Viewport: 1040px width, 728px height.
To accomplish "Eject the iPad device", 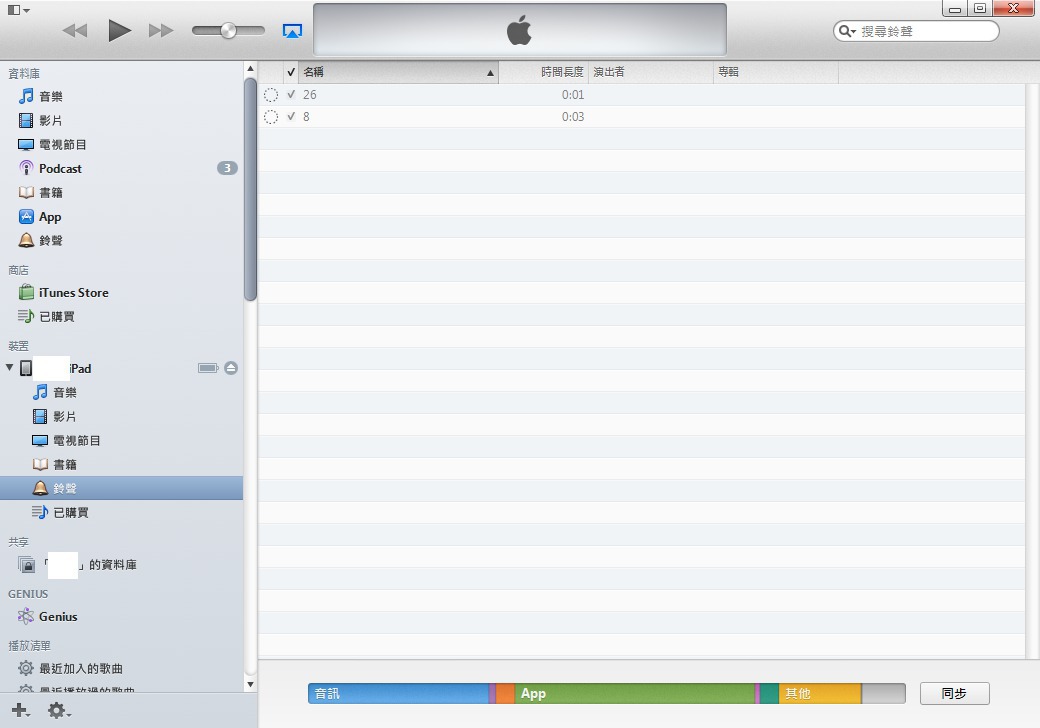I will point(231,368).
